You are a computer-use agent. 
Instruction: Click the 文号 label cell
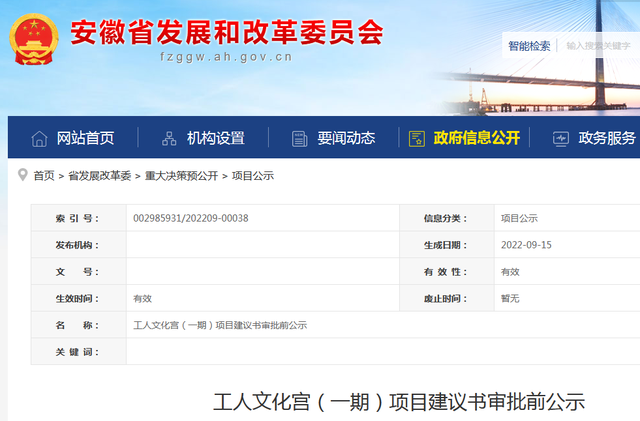pos(79,272)
